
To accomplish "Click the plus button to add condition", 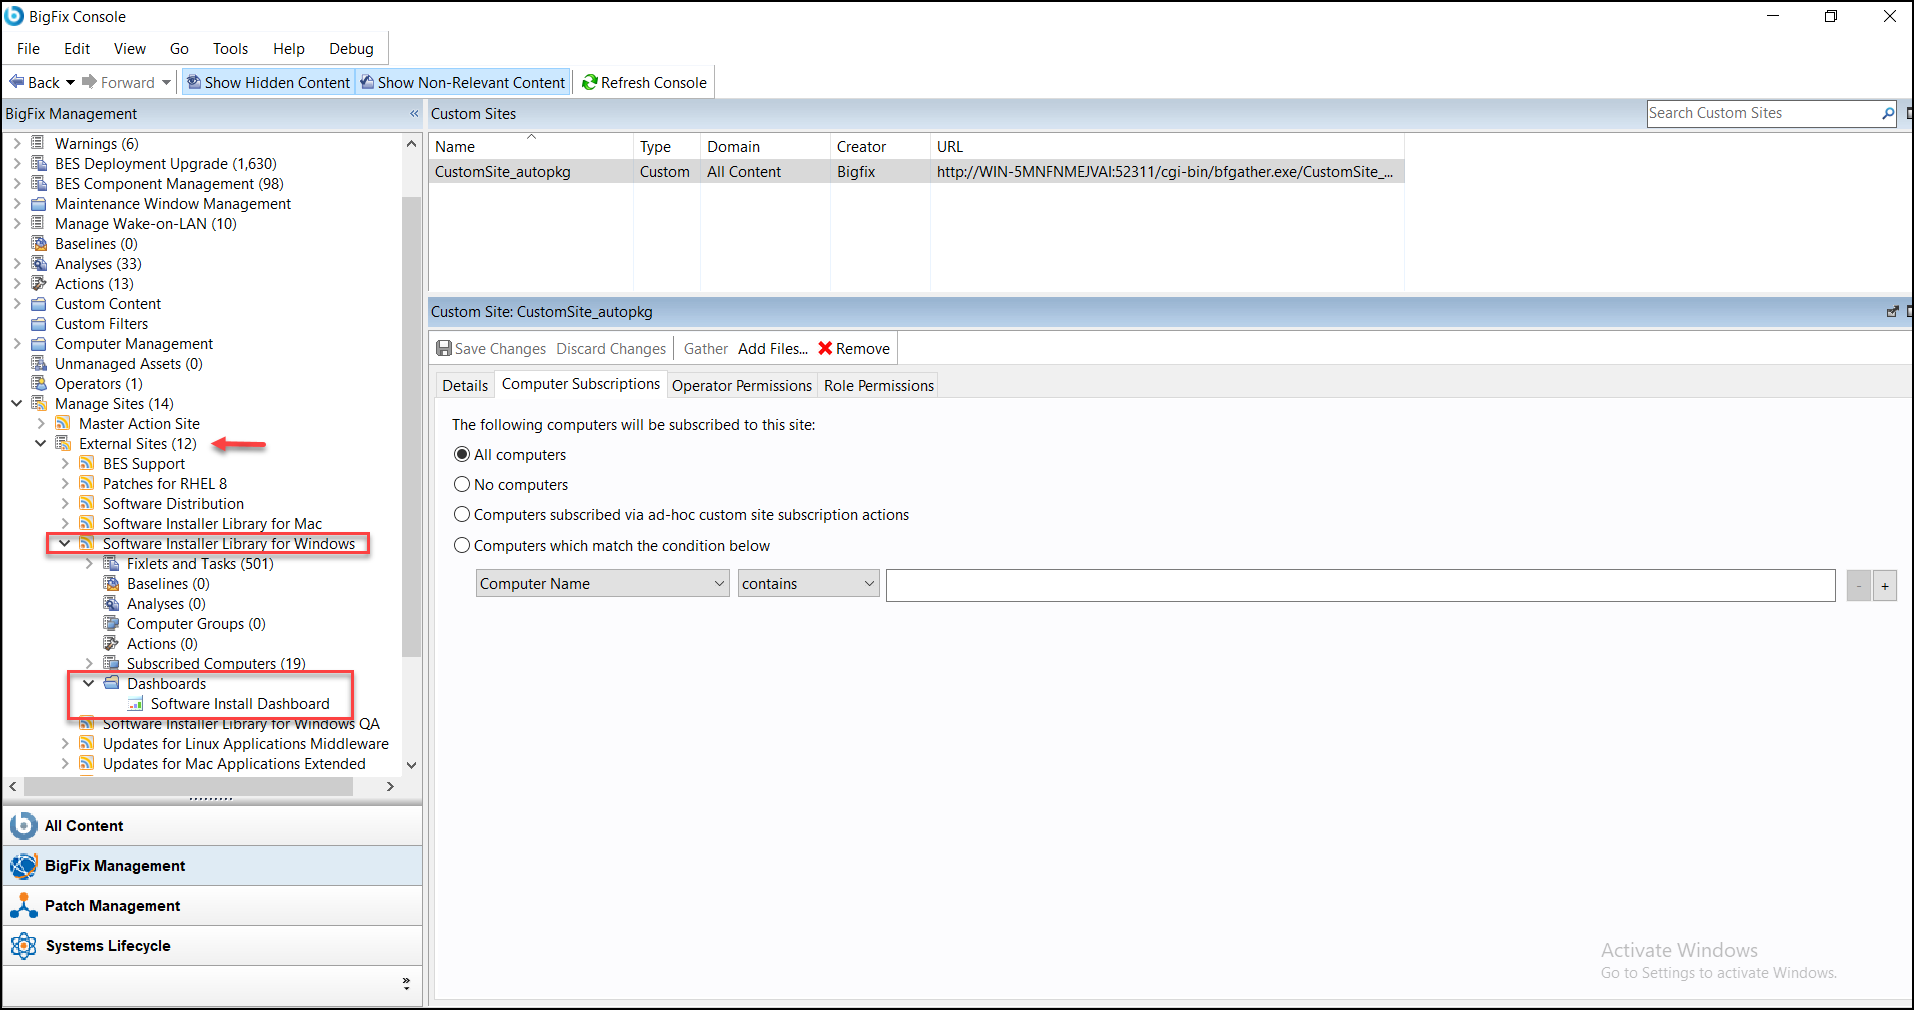I will click(x=1884, y=585).
